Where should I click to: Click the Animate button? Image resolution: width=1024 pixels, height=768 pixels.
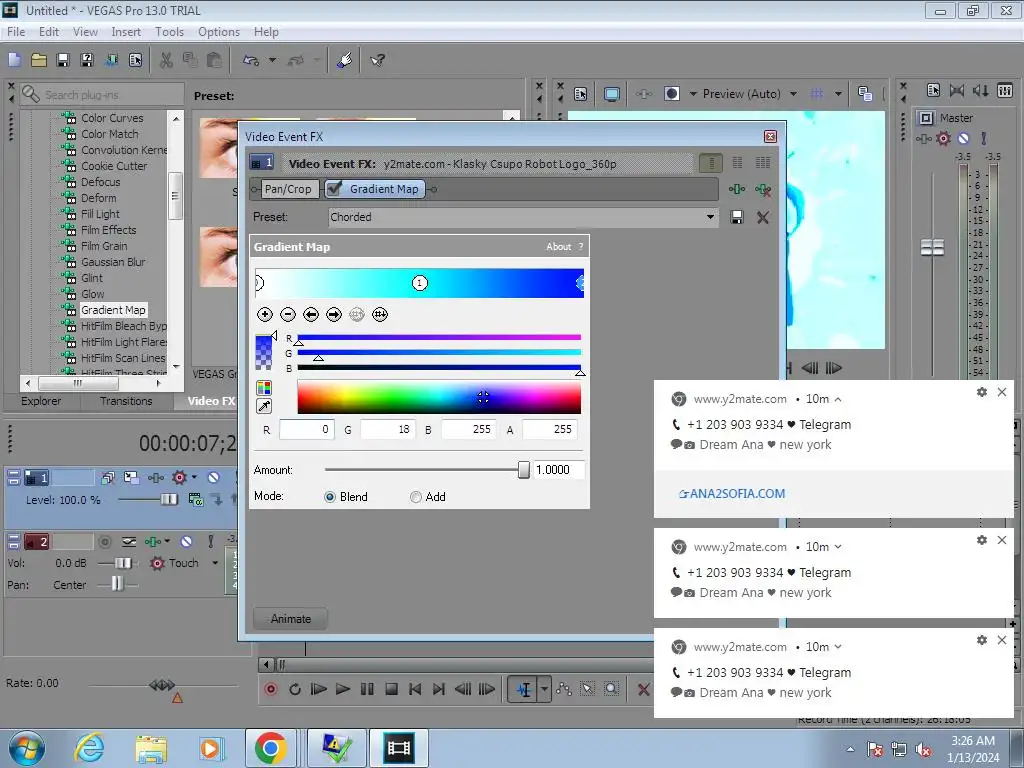pos(291,618)
